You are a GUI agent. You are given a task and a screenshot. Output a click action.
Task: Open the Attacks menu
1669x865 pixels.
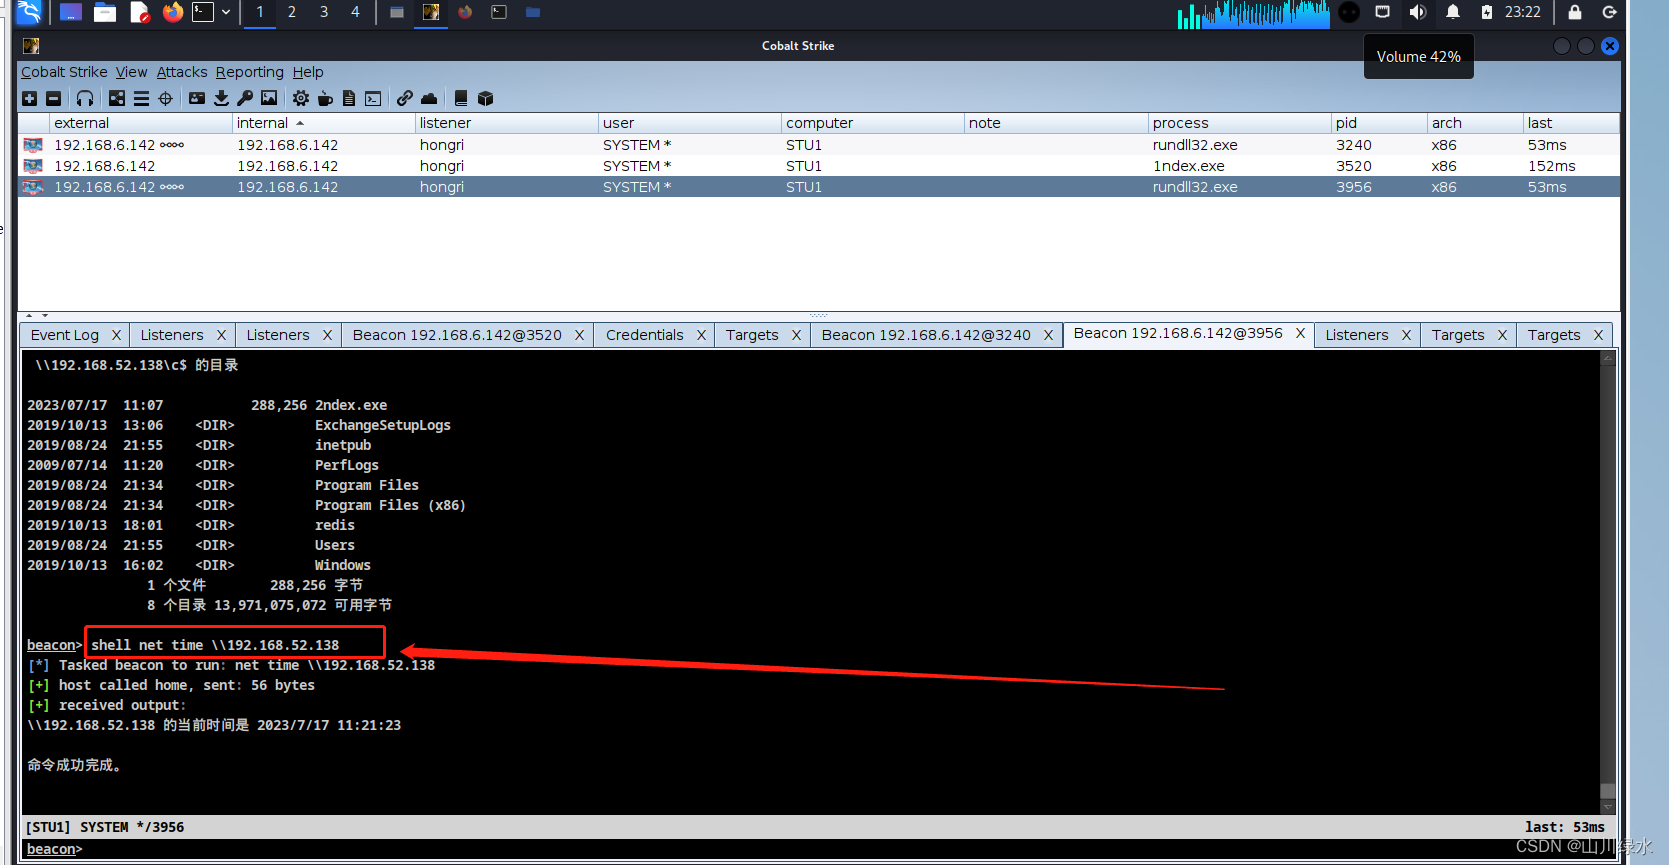182,72
